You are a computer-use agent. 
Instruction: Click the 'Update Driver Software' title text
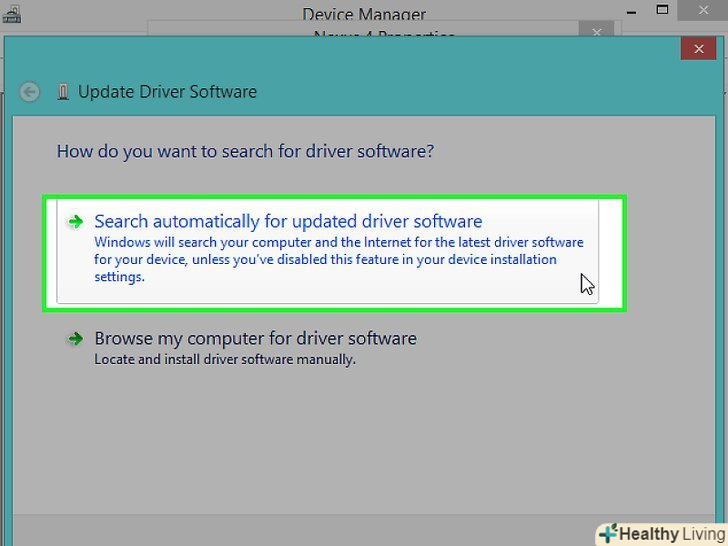click(x=167, y=92)
